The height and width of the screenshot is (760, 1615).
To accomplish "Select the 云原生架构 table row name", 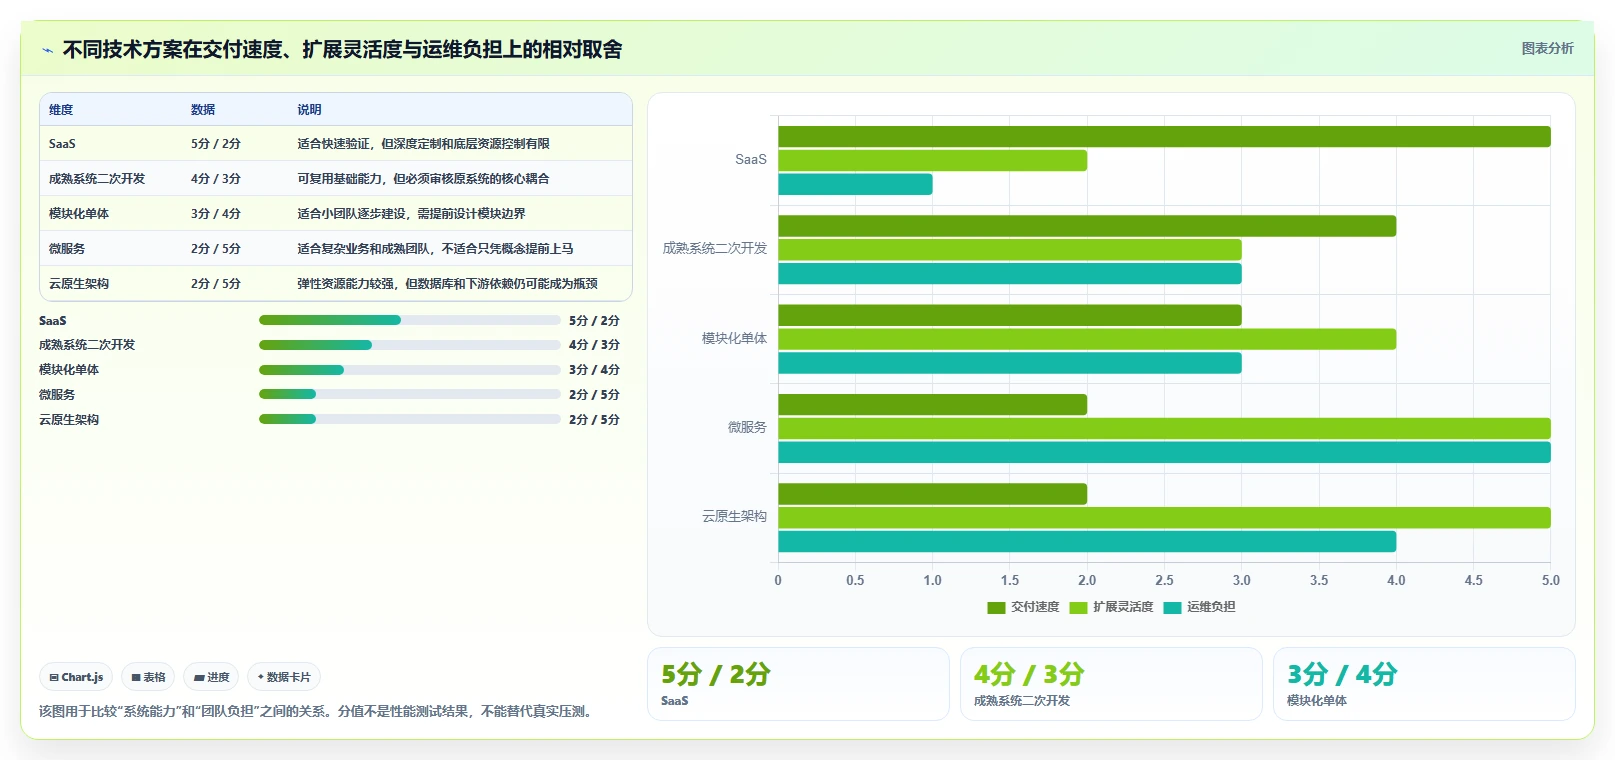I will [x=79, y=284].
